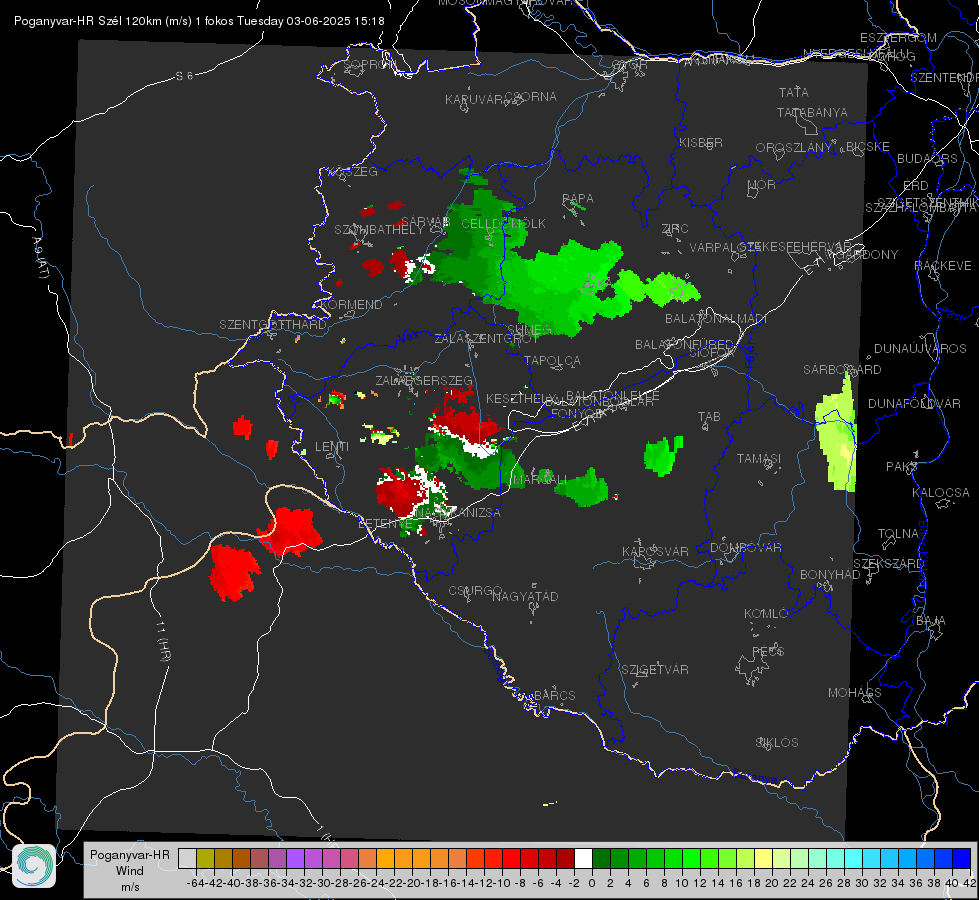Click the 'PECS' city label
979x900 pixels.
click(768, 651)
